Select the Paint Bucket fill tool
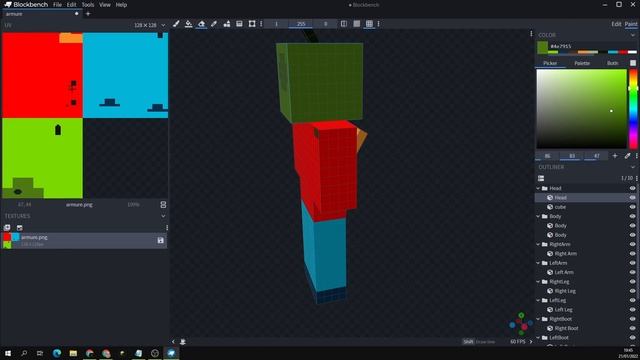640x360 pixels. (x=189, y=24)
